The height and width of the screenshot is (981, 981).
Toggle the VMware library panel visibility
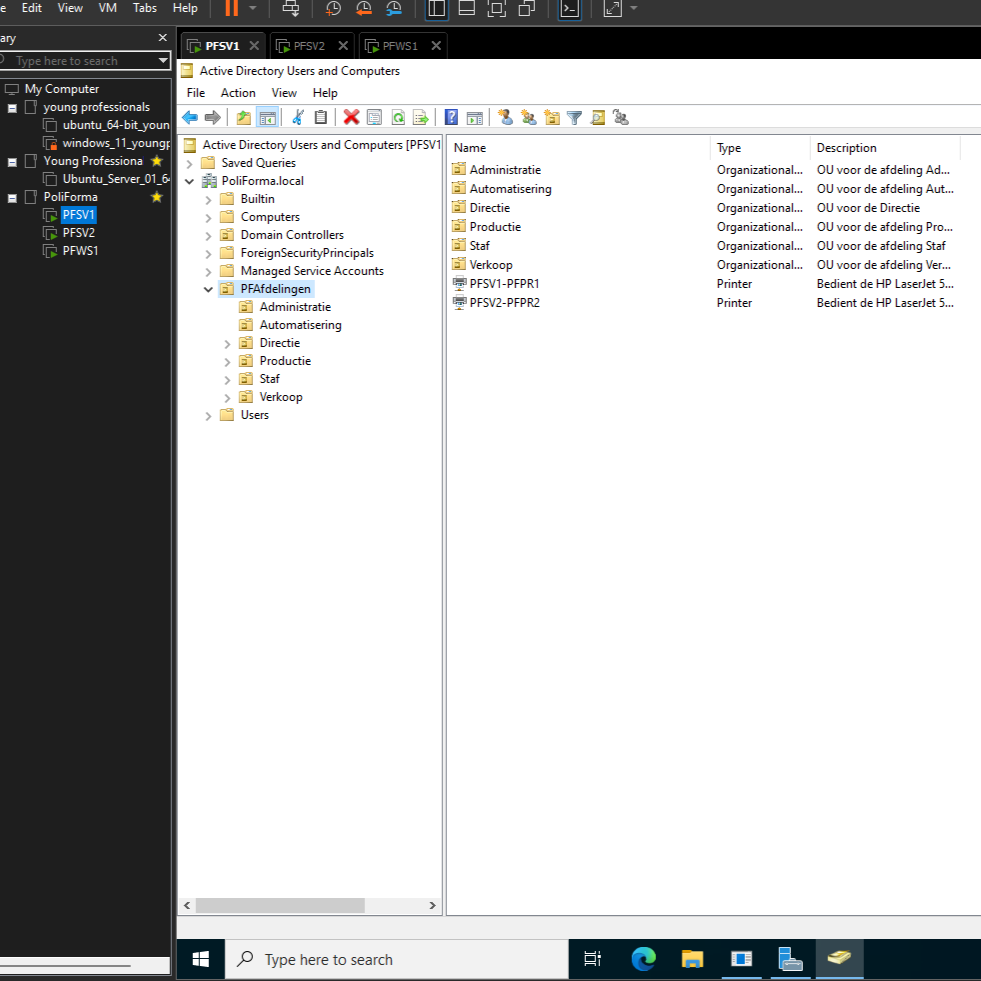tap(437, 9)
